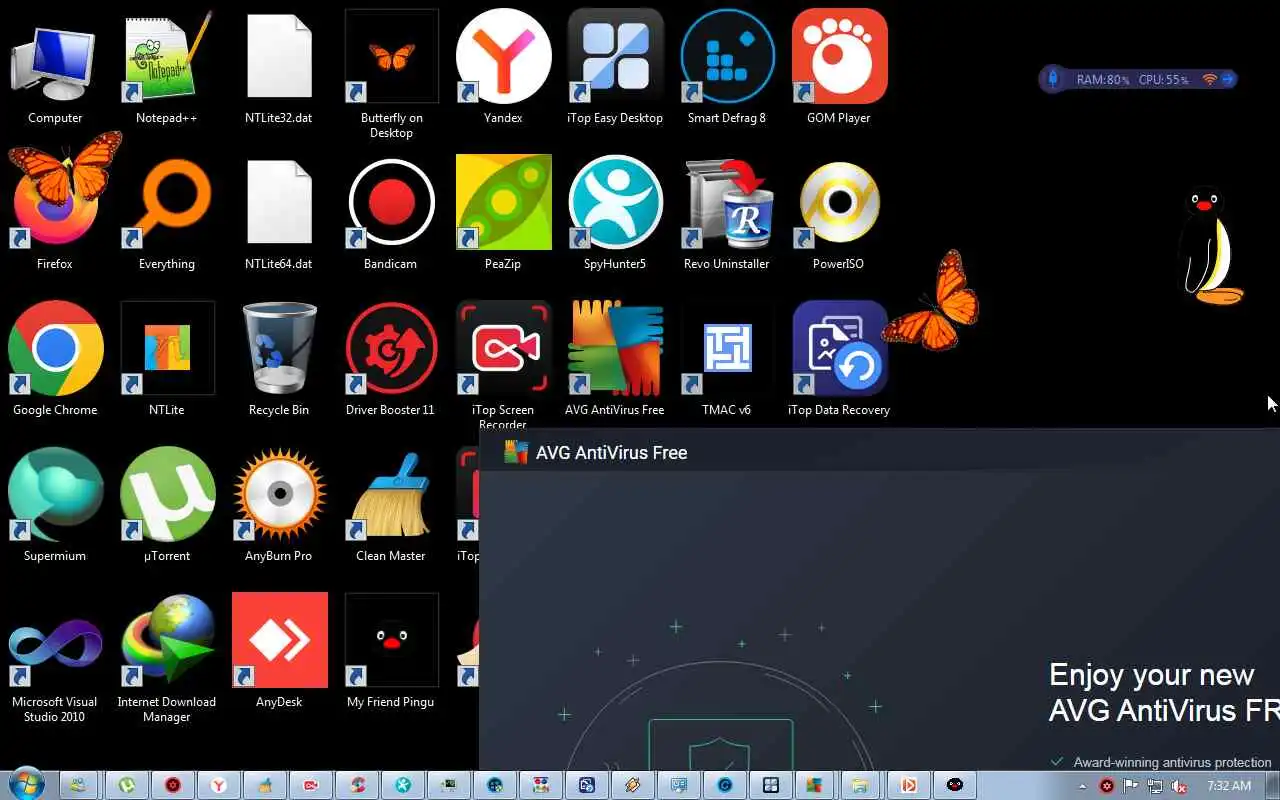
Task: Launch Bandicam screen recorder
Action: coord(391,213)
